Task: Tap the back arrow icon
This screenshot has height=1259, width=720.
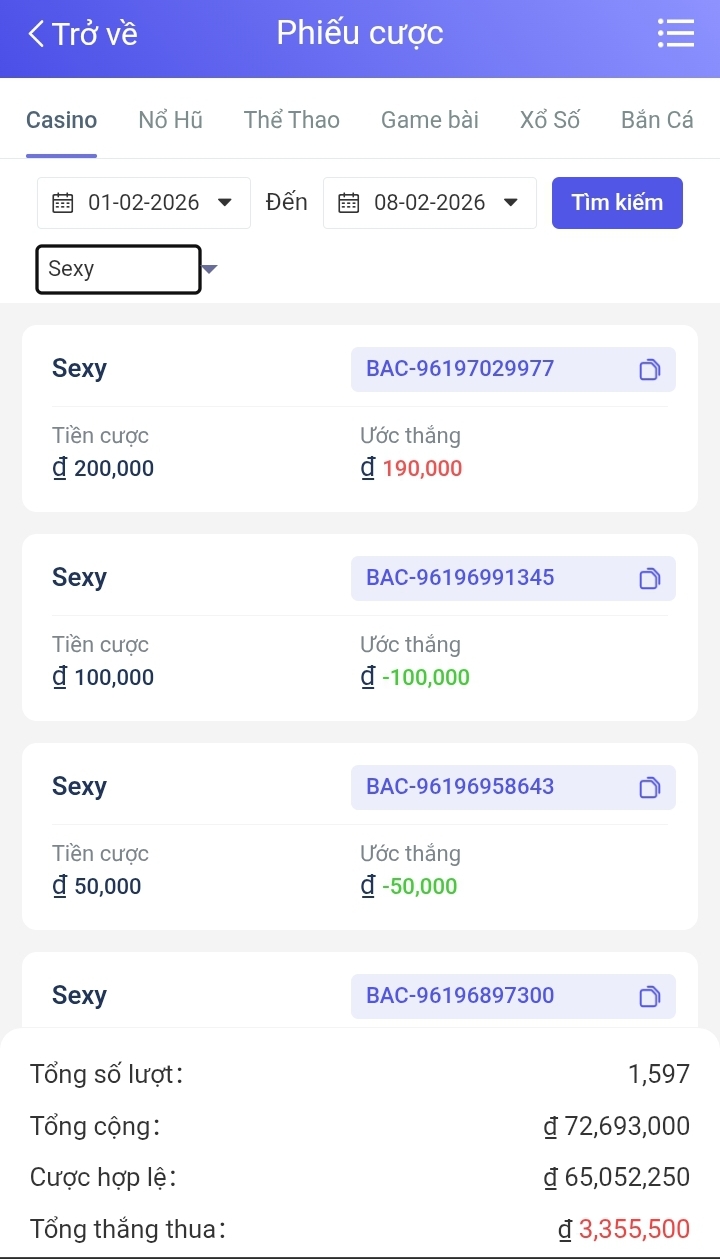Action: (x=36, y=34)
